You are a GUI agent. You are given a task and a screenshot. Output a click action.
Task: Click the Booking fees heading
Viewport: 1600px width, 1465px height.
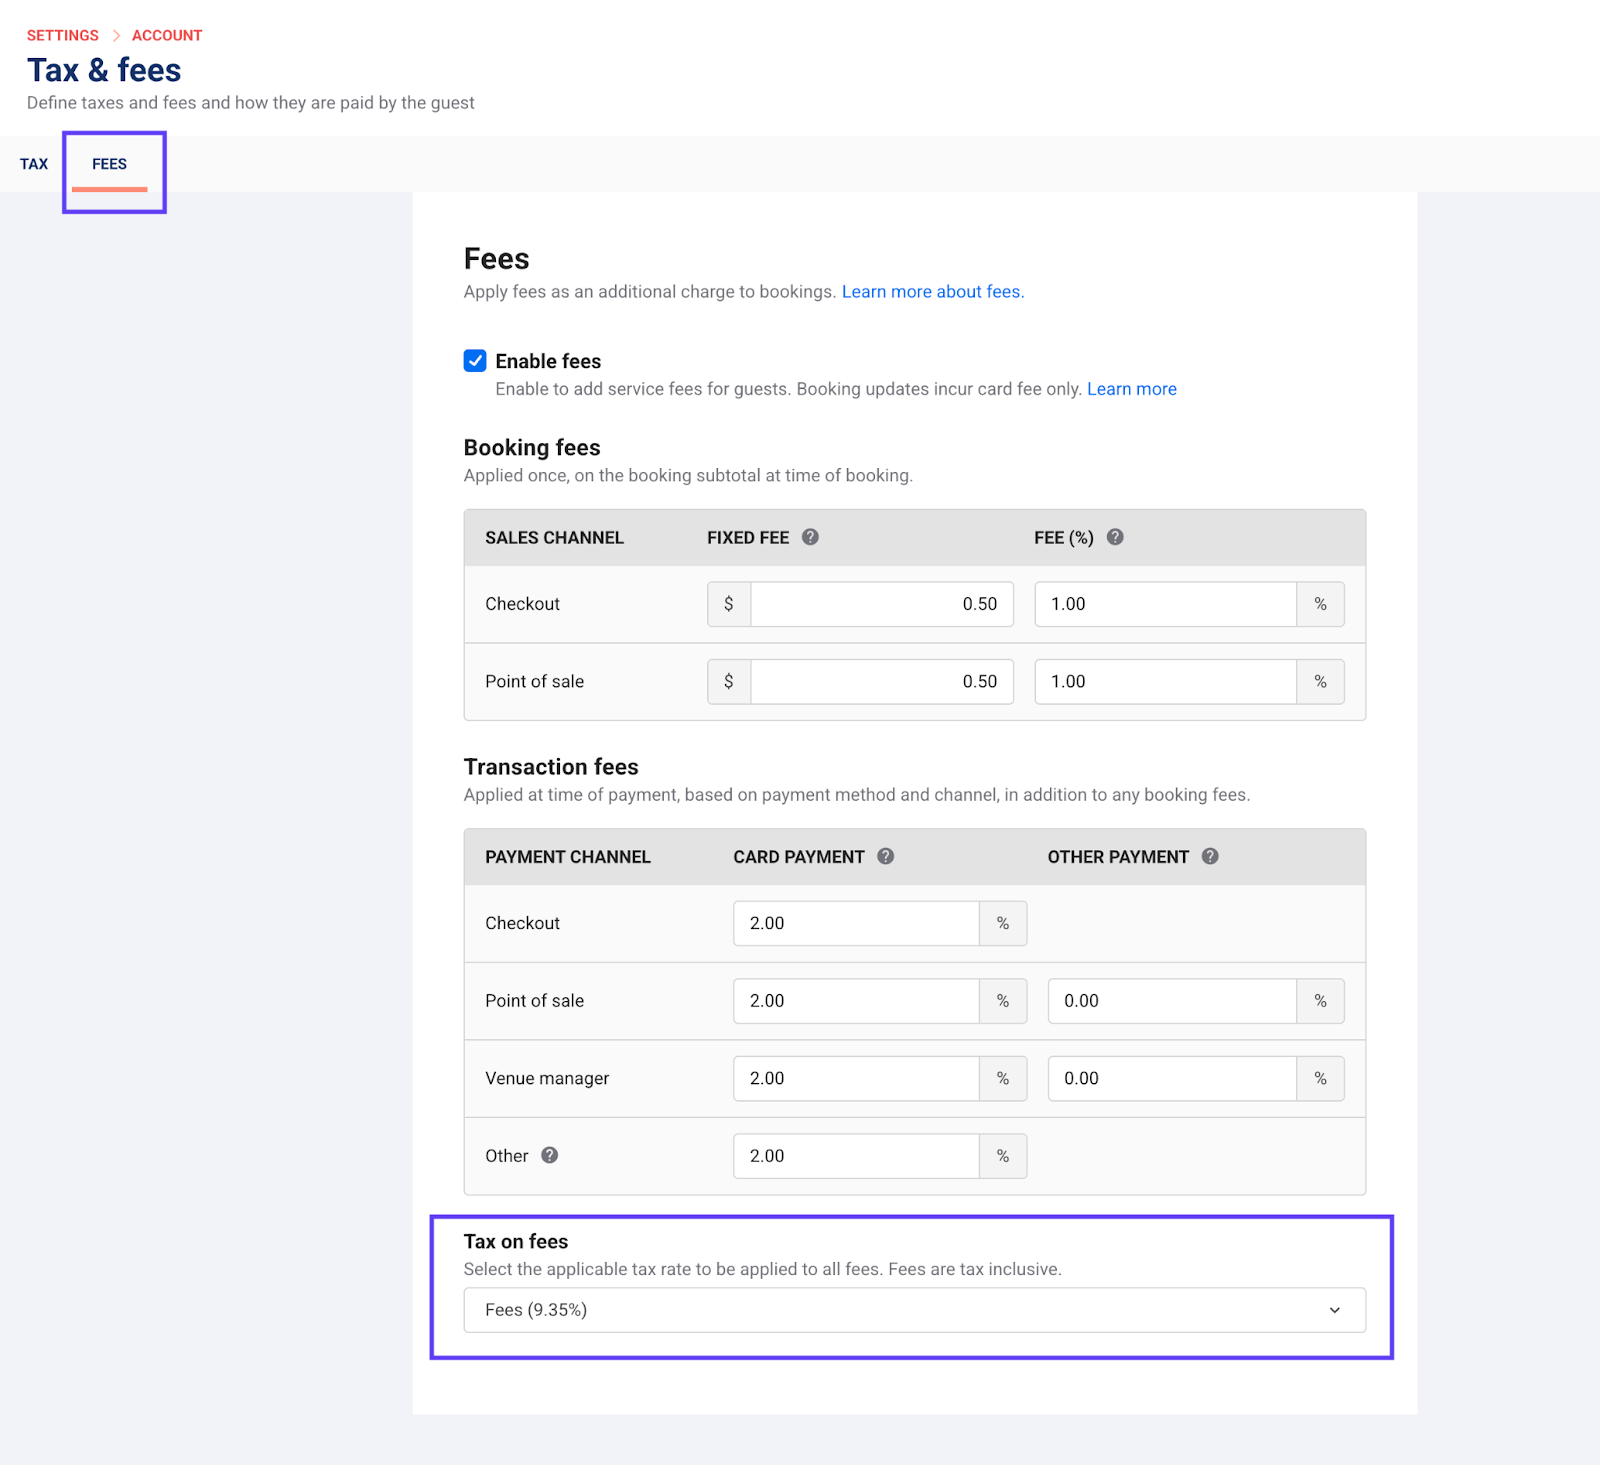(532, 447)
